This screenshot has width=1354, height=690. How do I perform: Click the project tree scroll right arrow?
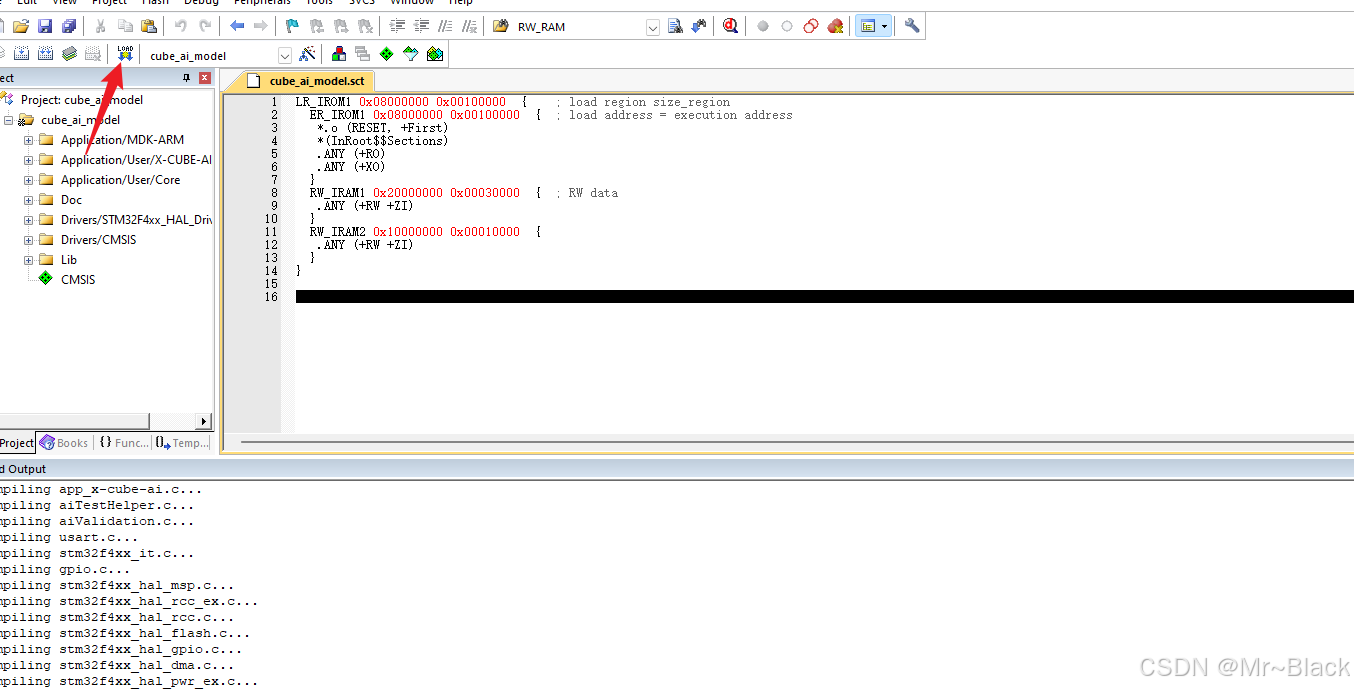(x=205, y=421)
